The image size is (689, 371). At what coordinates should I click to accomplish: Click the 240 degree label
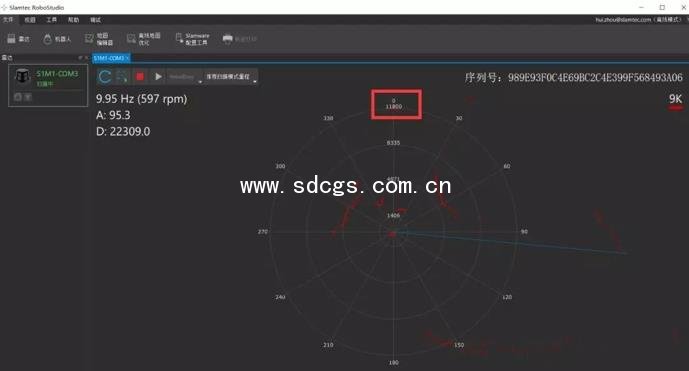tap(280, 297)
